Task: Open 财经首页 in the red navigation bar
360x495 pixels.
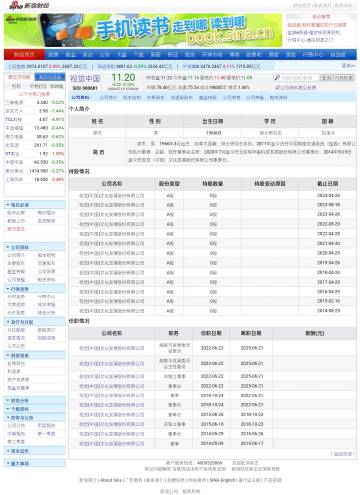Action: click(x=24, y=54)
